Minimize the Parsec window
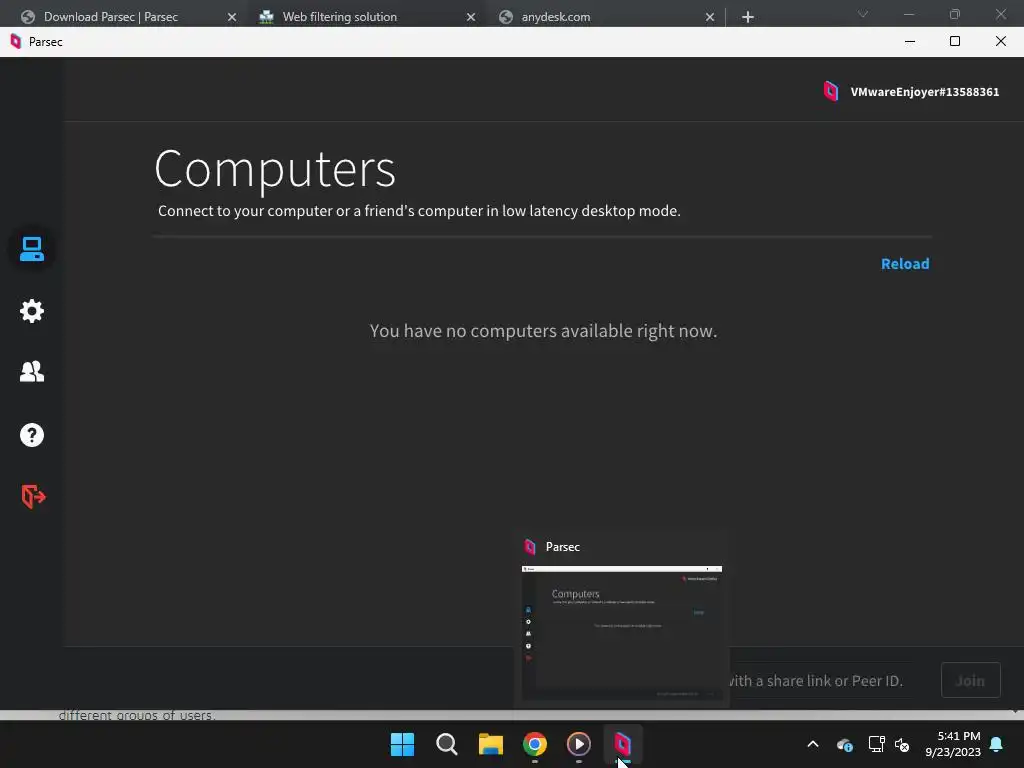Screen dimensions: 1024x768 (x=910, y=41)
